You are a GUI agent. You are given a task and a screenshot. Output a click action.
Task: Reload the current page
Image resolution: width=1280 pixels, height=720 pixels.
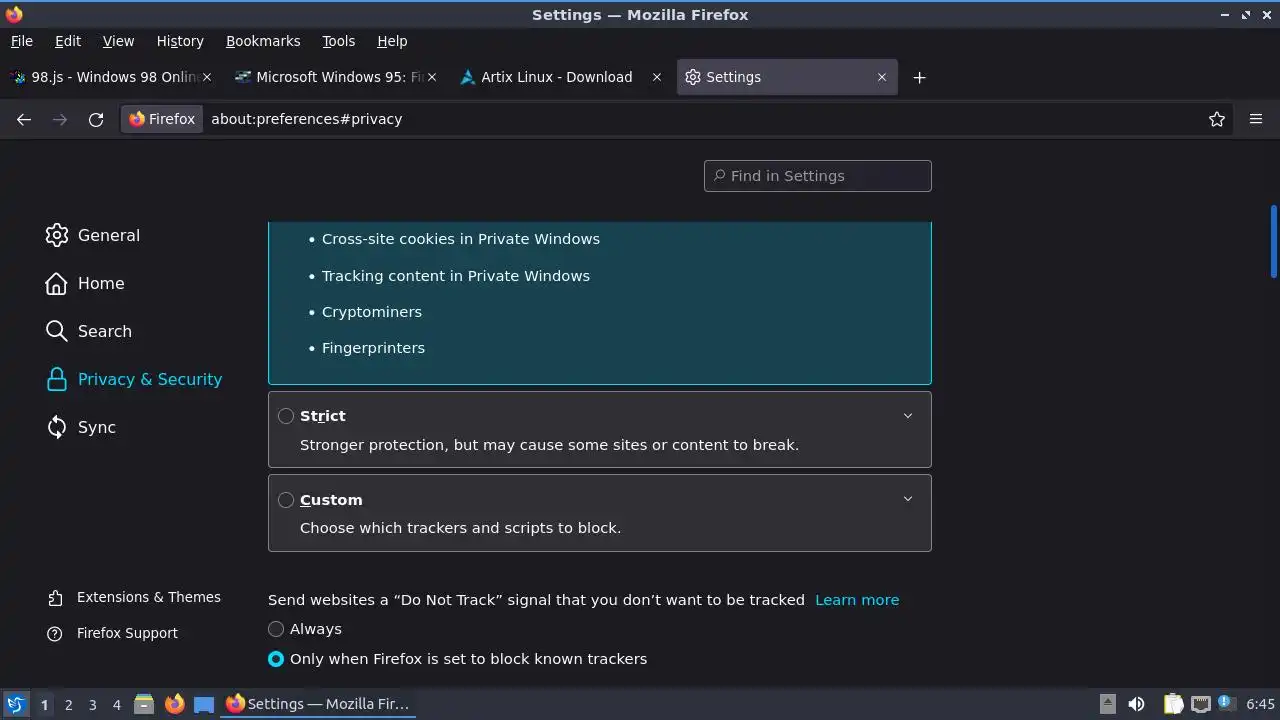(96, 119)
